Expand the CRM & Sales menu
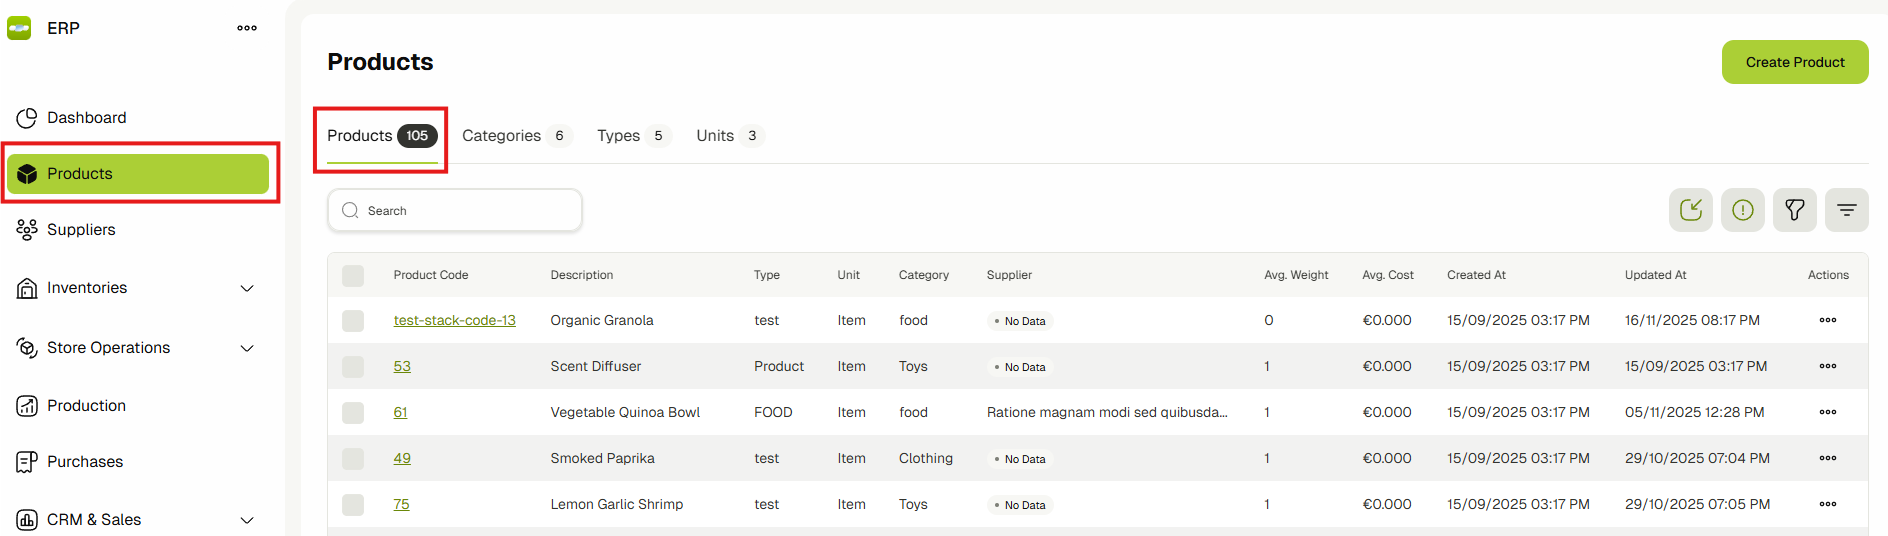The width and height of the screenshot is (1888, 536). [x=247, y=520]
